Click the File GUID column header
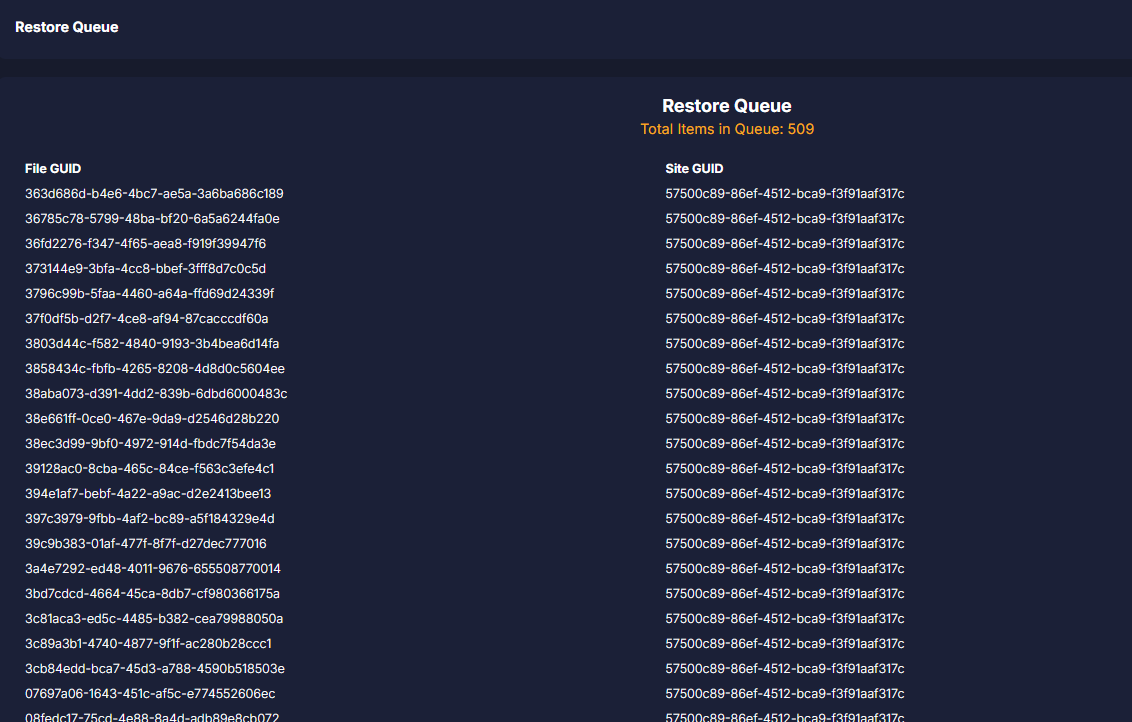Screen dimensions: 1132x722 coord(53,169)
